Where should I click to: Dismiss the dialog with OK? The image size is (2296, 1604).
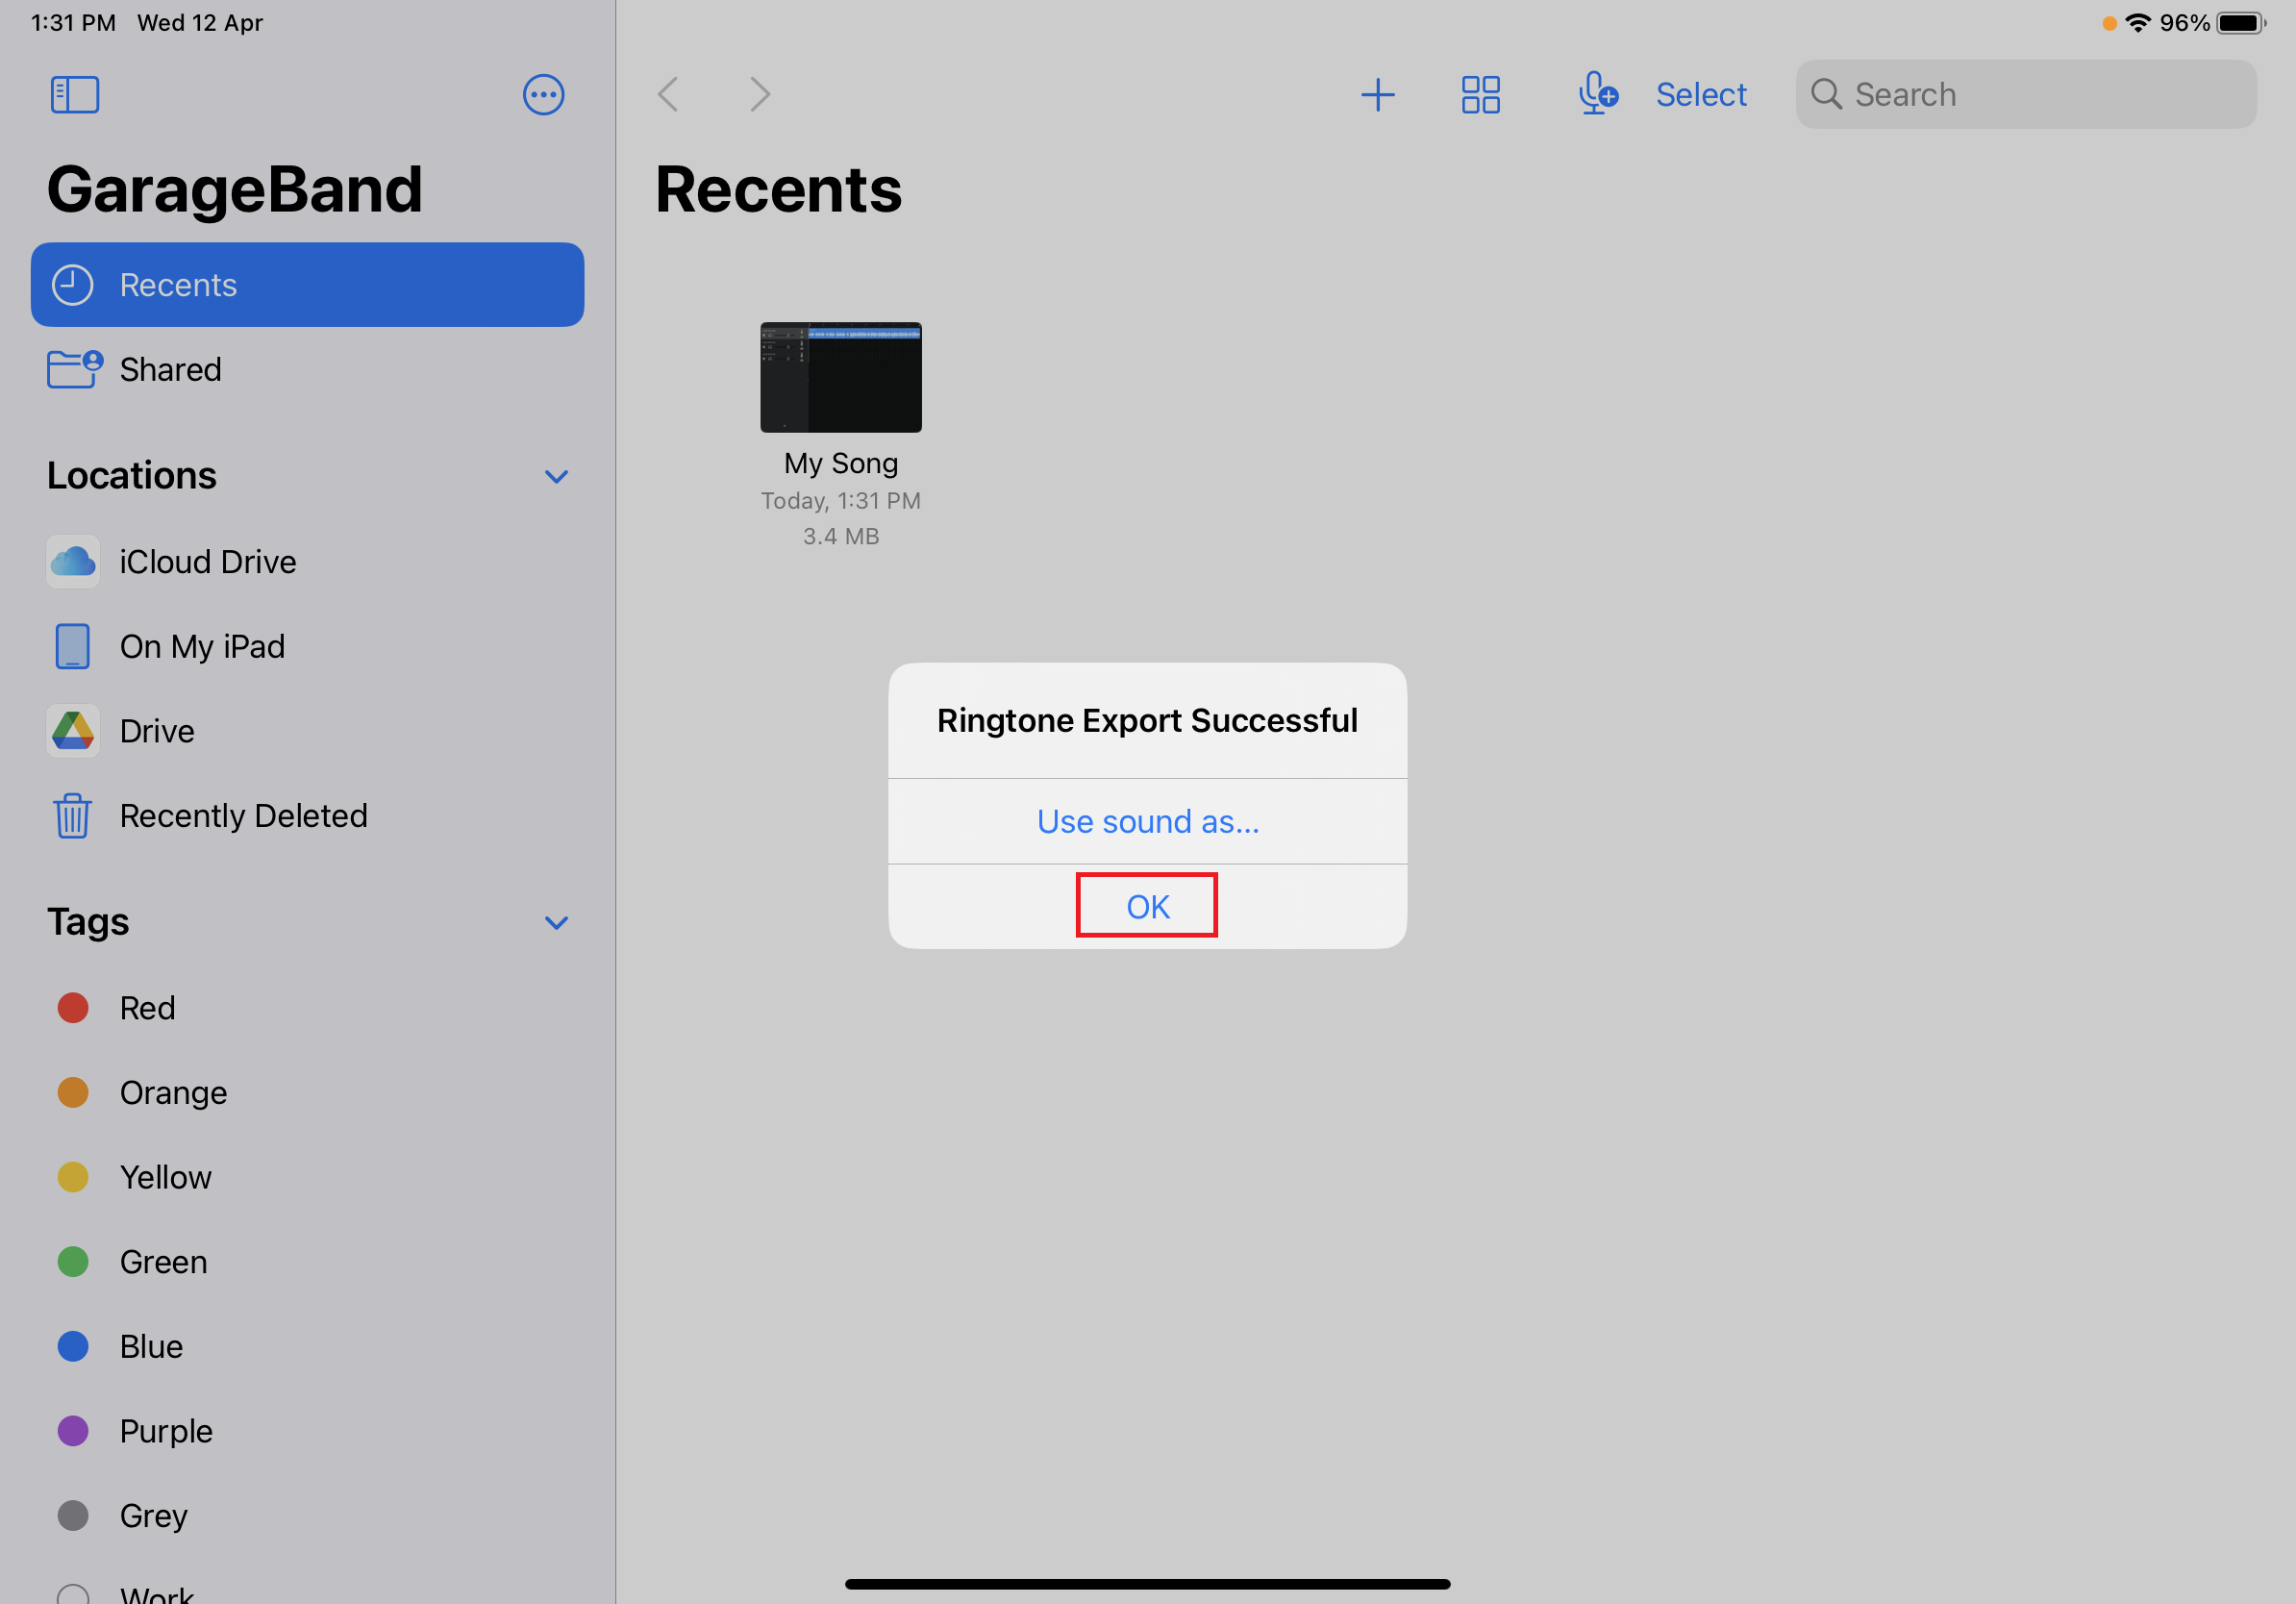pyautogui.click(x=1147, y=906)
